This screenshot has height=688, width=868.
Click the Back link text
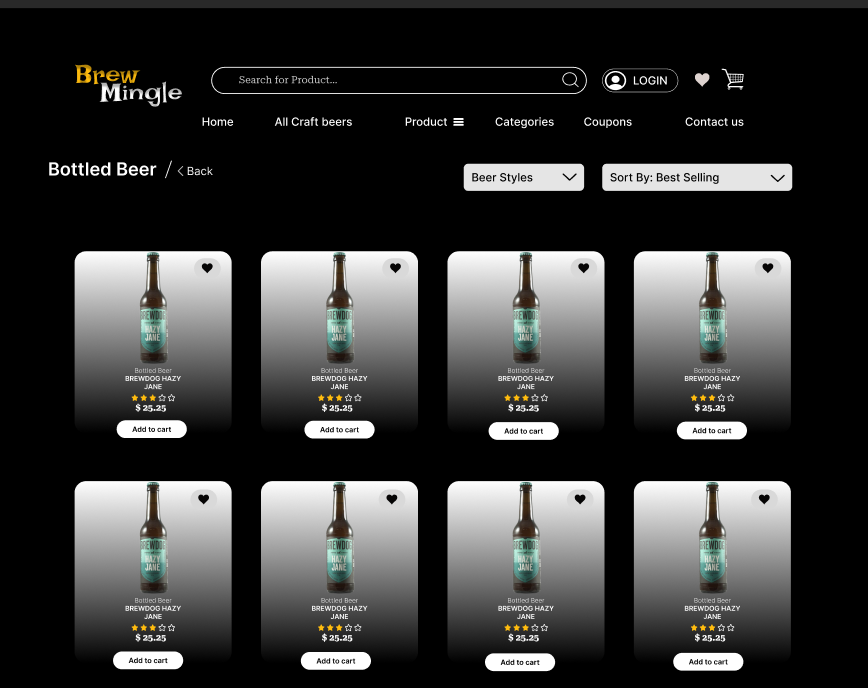click(200, 171)
